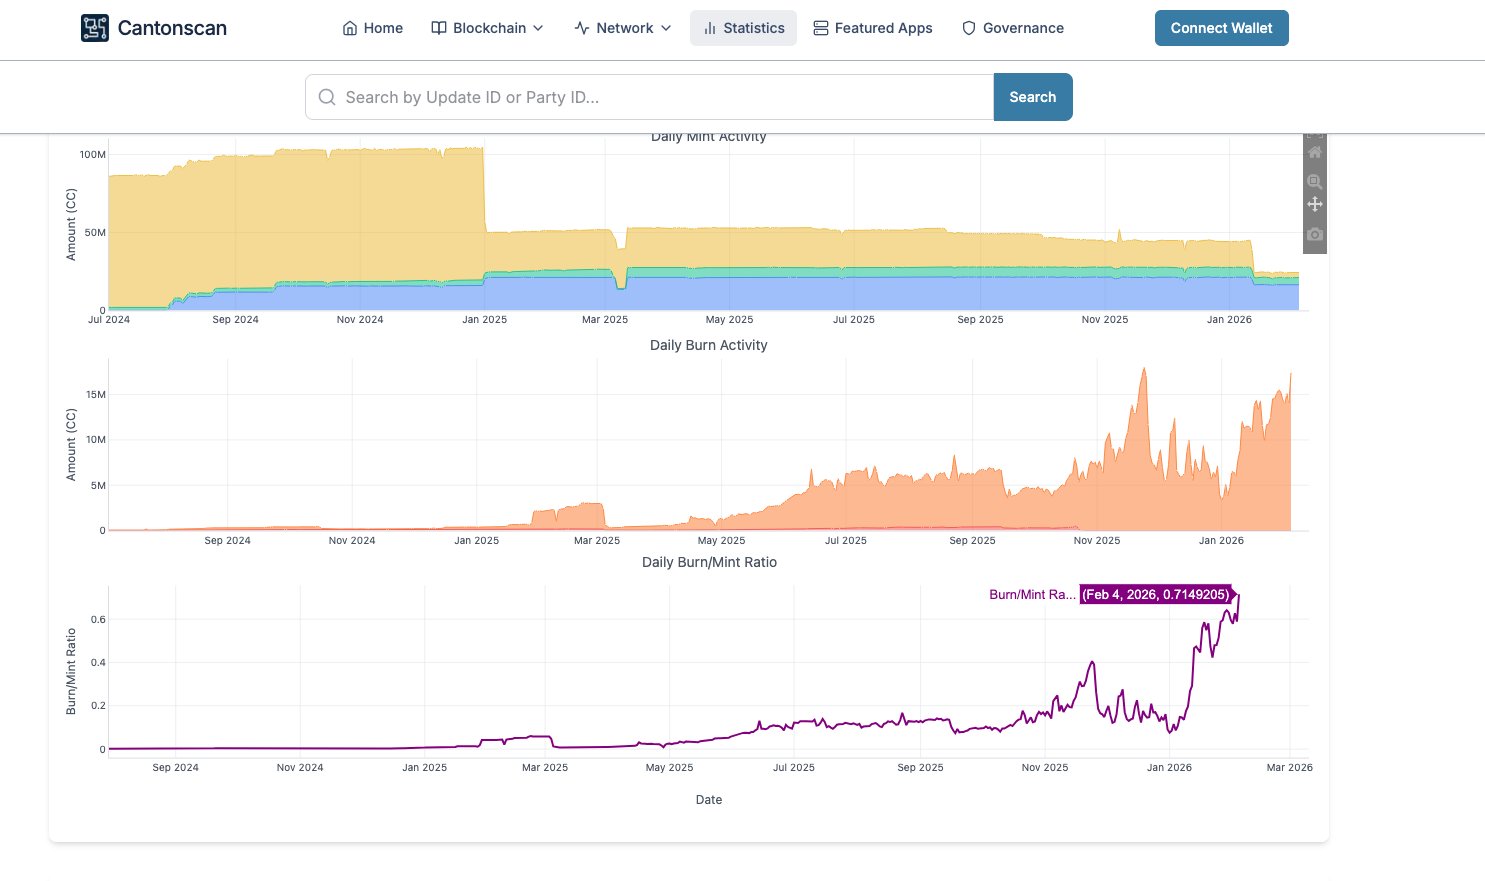The height and width of the screenshot is (881, 1485).
Task: Click the Cantonscan brand name text
Action: click(172, 28)
